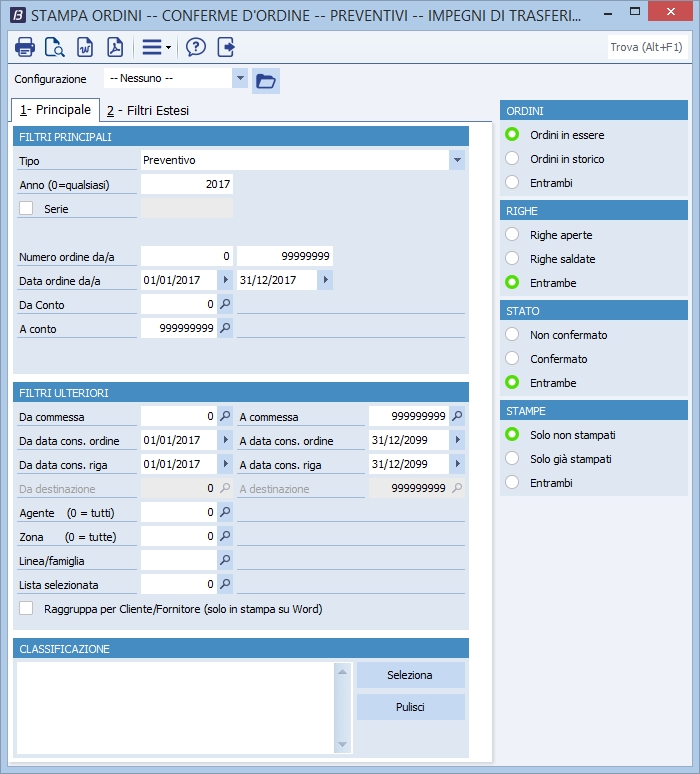This screenshot has height=774, width=700.
Task: Click the Anno input field showing 2017
Action: [x=187, y=184]
